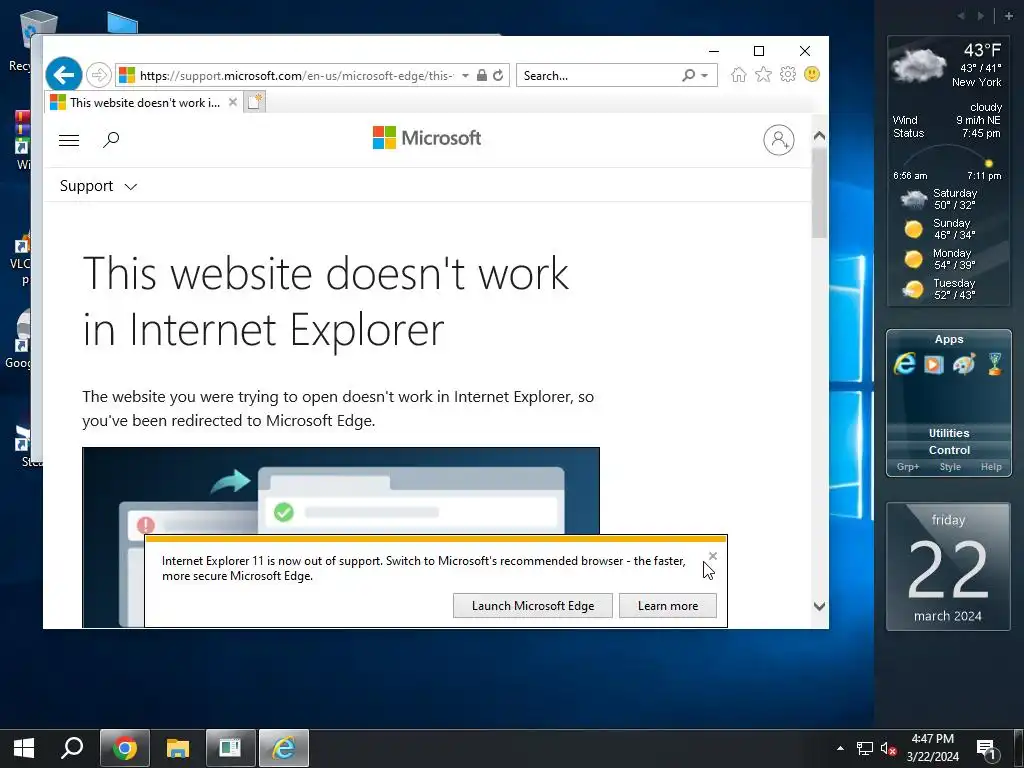Screen dimensions: 1024x768
Task: Open a new tab button
Action: pyautogui.click(x=255, y=102)
